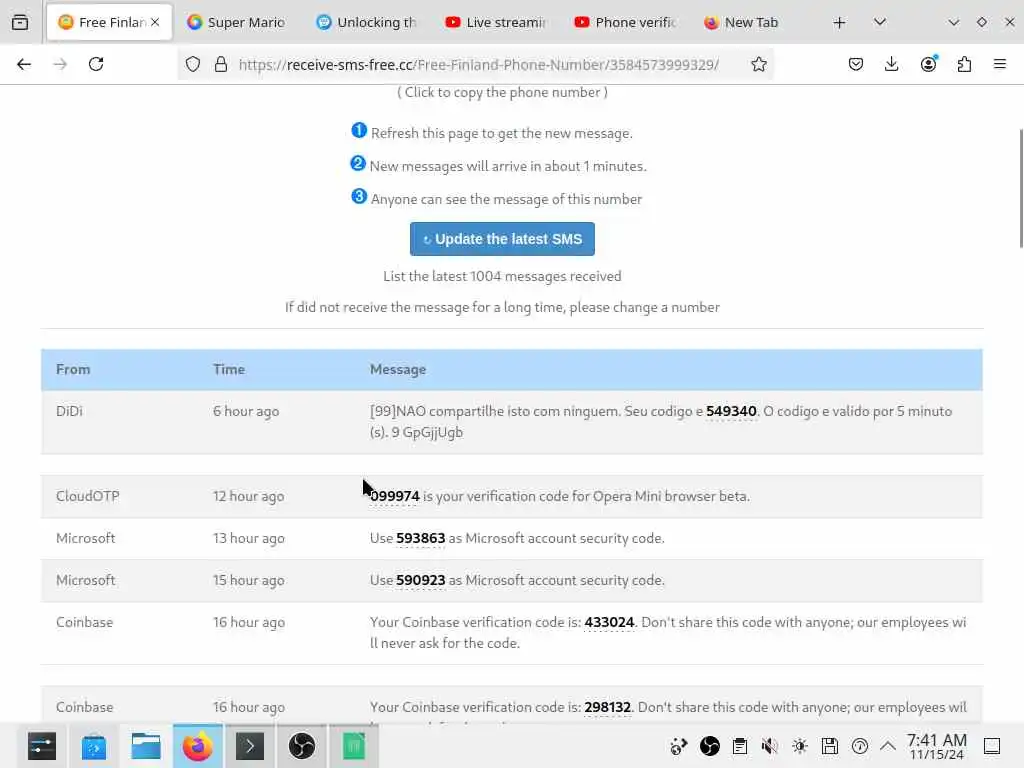Click the muted volume tray icon

pos(769,746)
